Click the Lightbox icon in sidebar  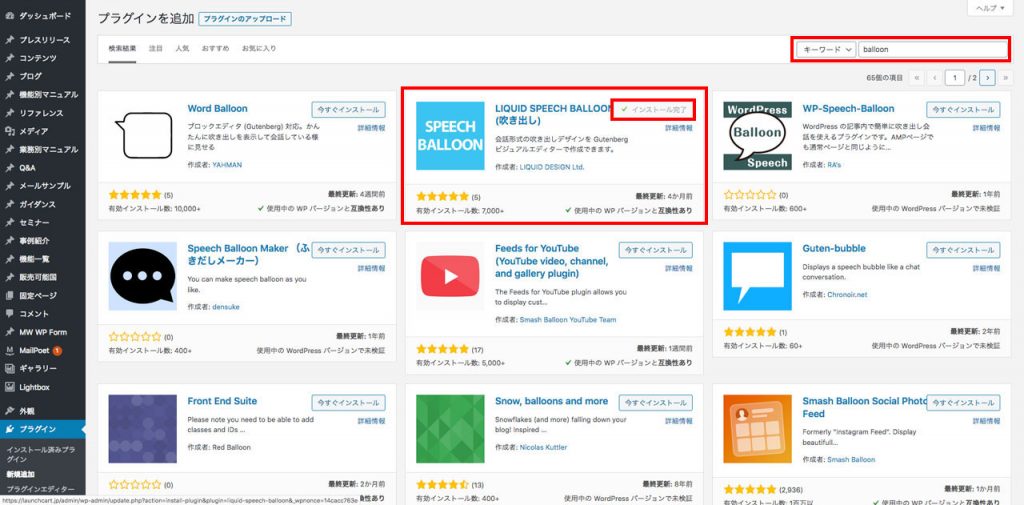click(x=9, y=387)
